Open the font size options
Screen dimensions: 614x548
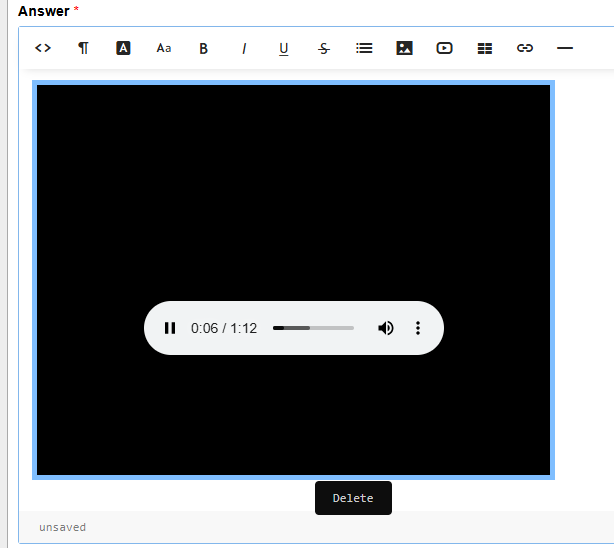(164, 48)
